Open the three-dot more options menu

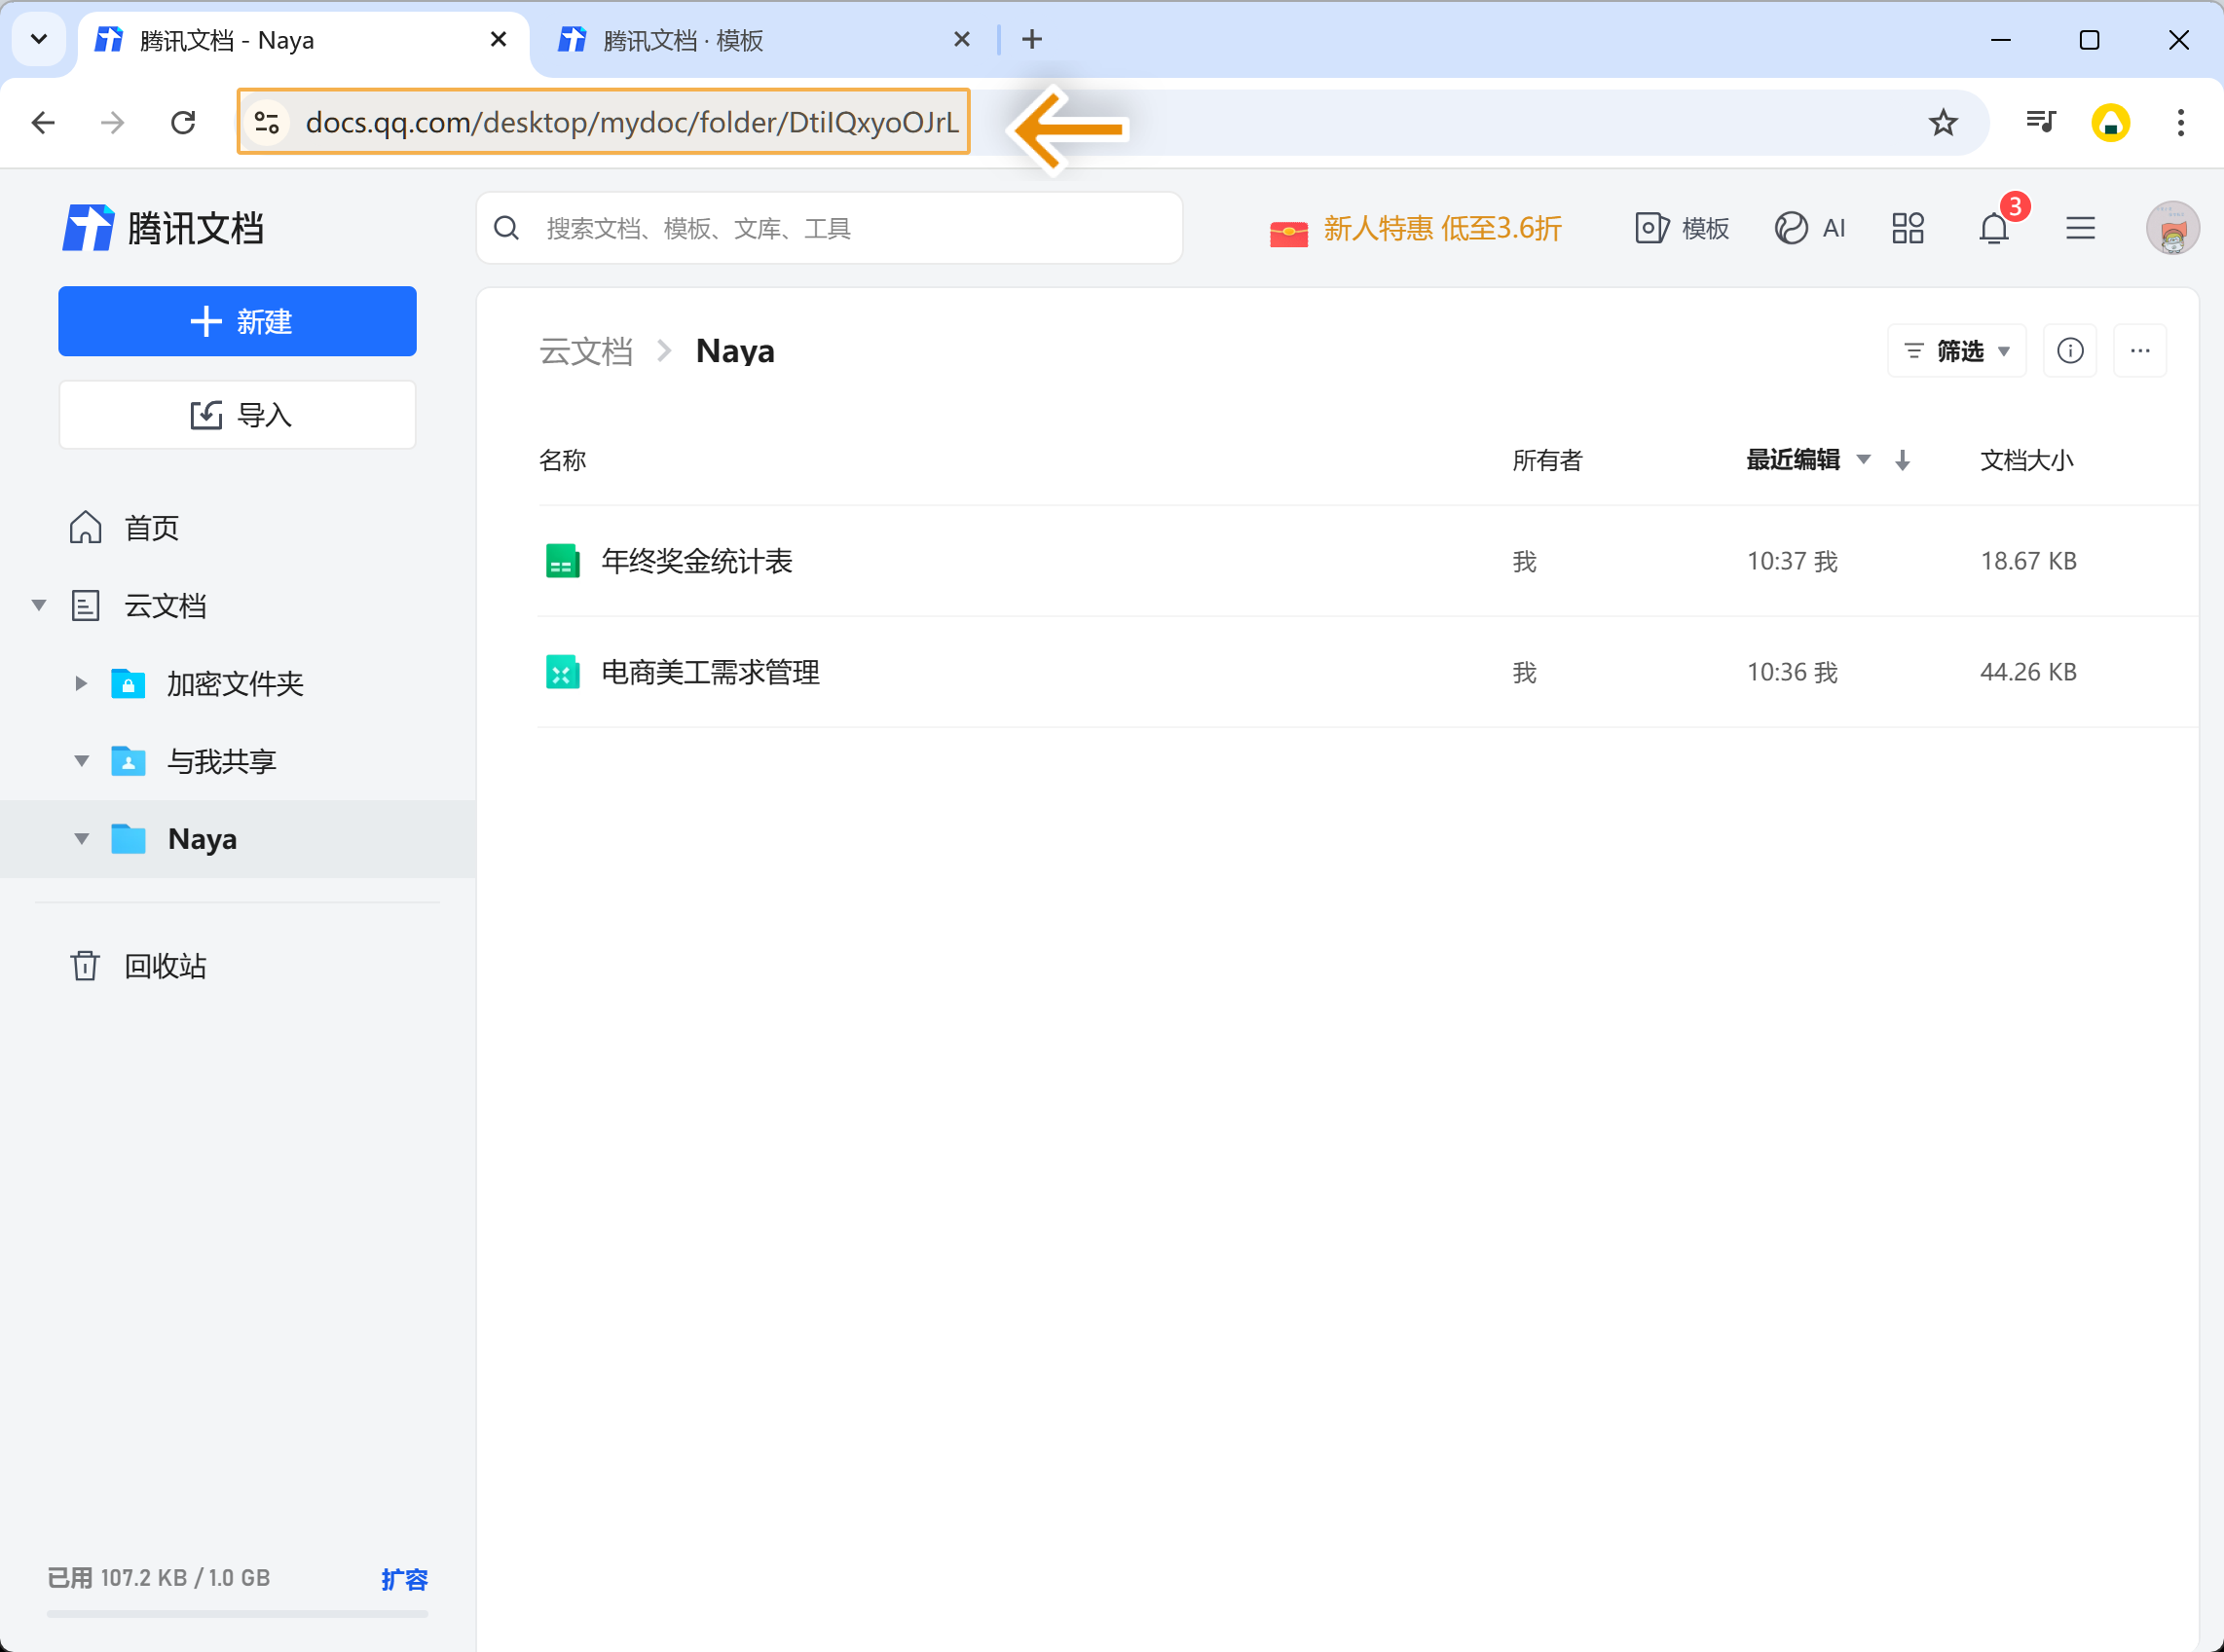tap(2139, 351)
